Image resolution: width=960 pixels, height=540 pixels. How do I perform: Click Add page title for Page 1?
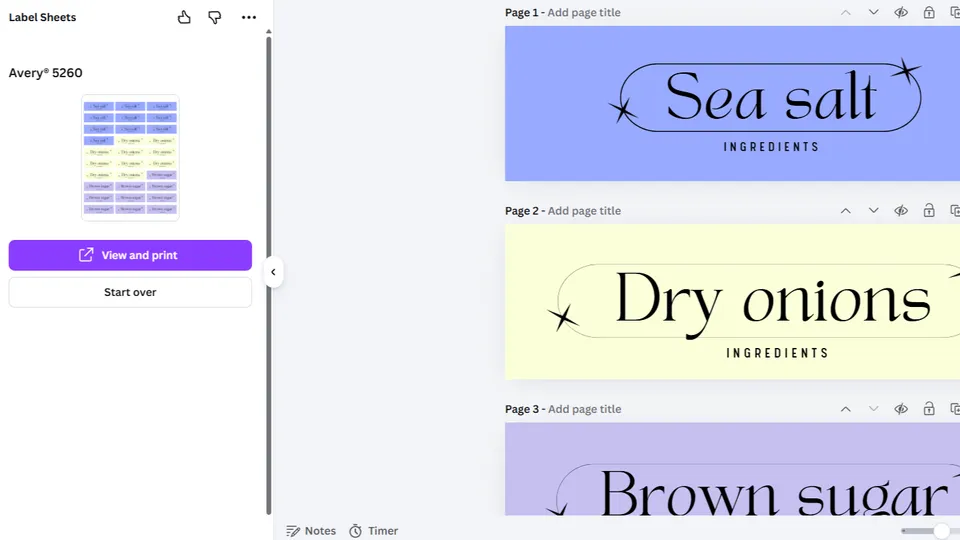point(583,12)
